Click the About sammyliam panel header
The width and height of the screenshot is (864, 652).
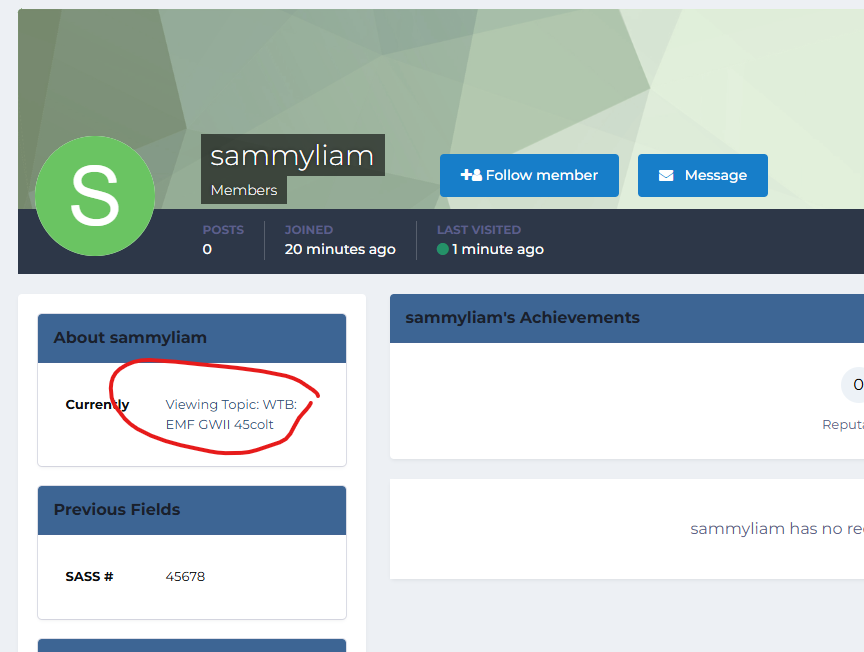pos(192,338)
